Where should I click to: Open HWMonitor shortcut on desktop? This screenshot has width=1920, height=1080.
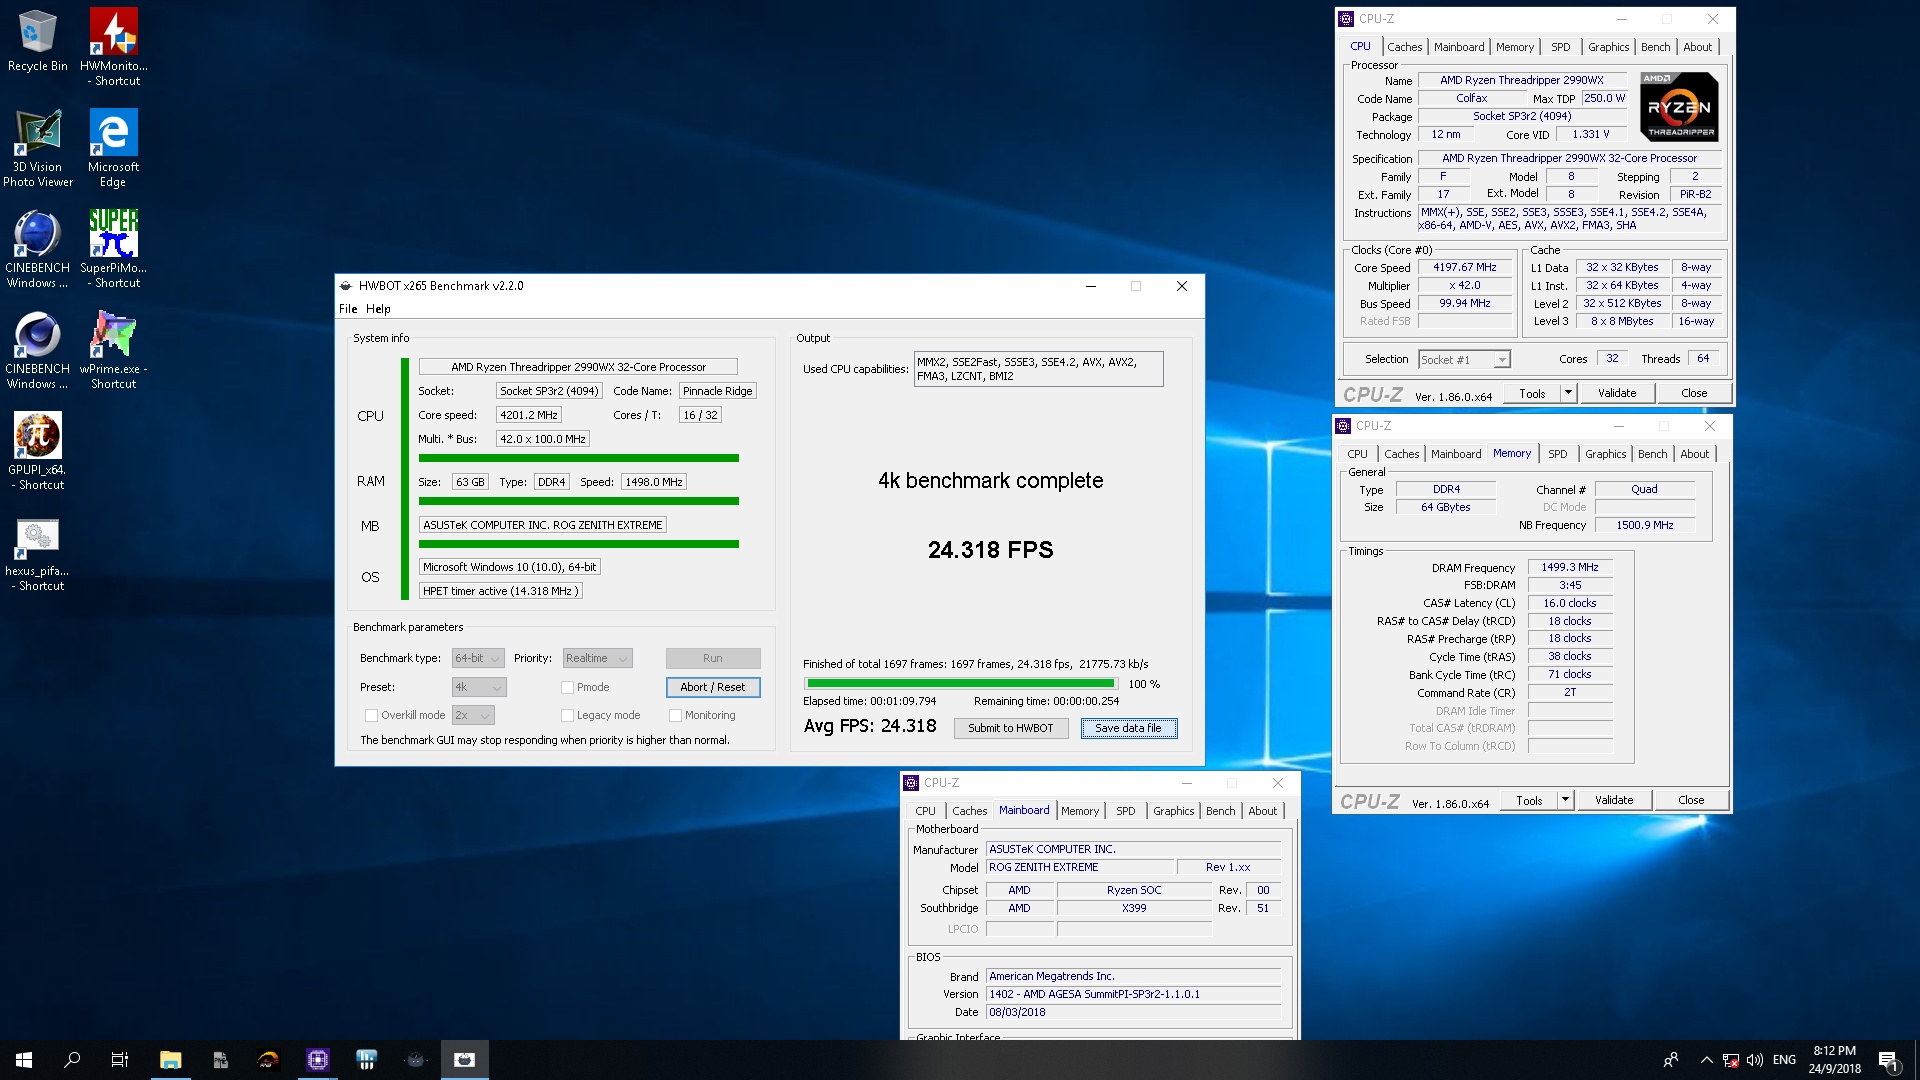[x=113, y=46]
